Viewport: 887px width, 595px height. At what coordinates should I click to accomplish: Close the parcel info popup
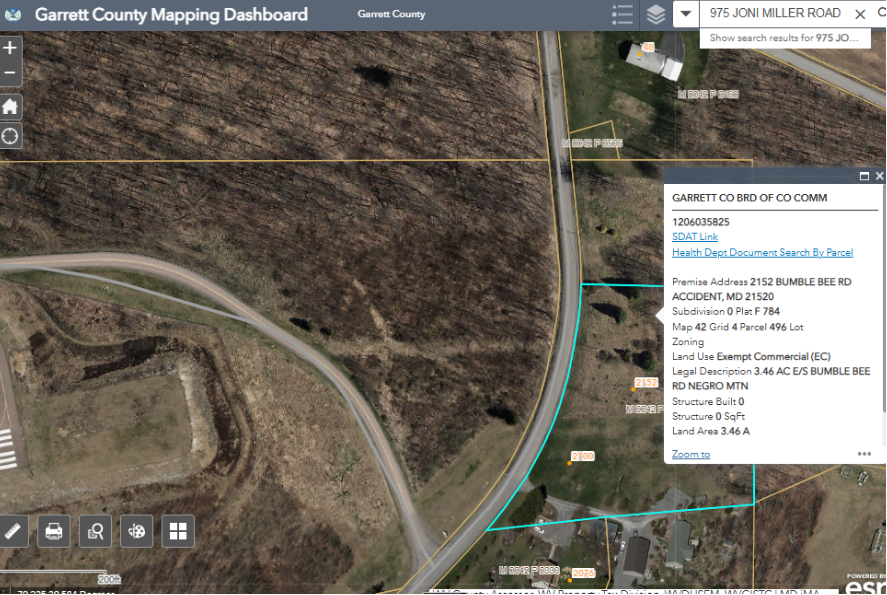coord(880,176)
